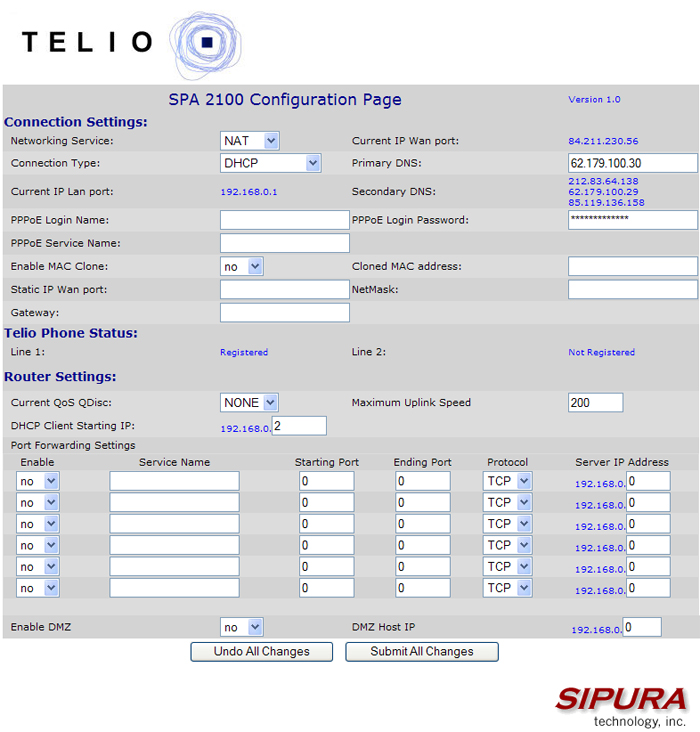This screenshot has height=732, width=700.
Task: Open the Enable DMZ dropdown
Action: point(242,627)
